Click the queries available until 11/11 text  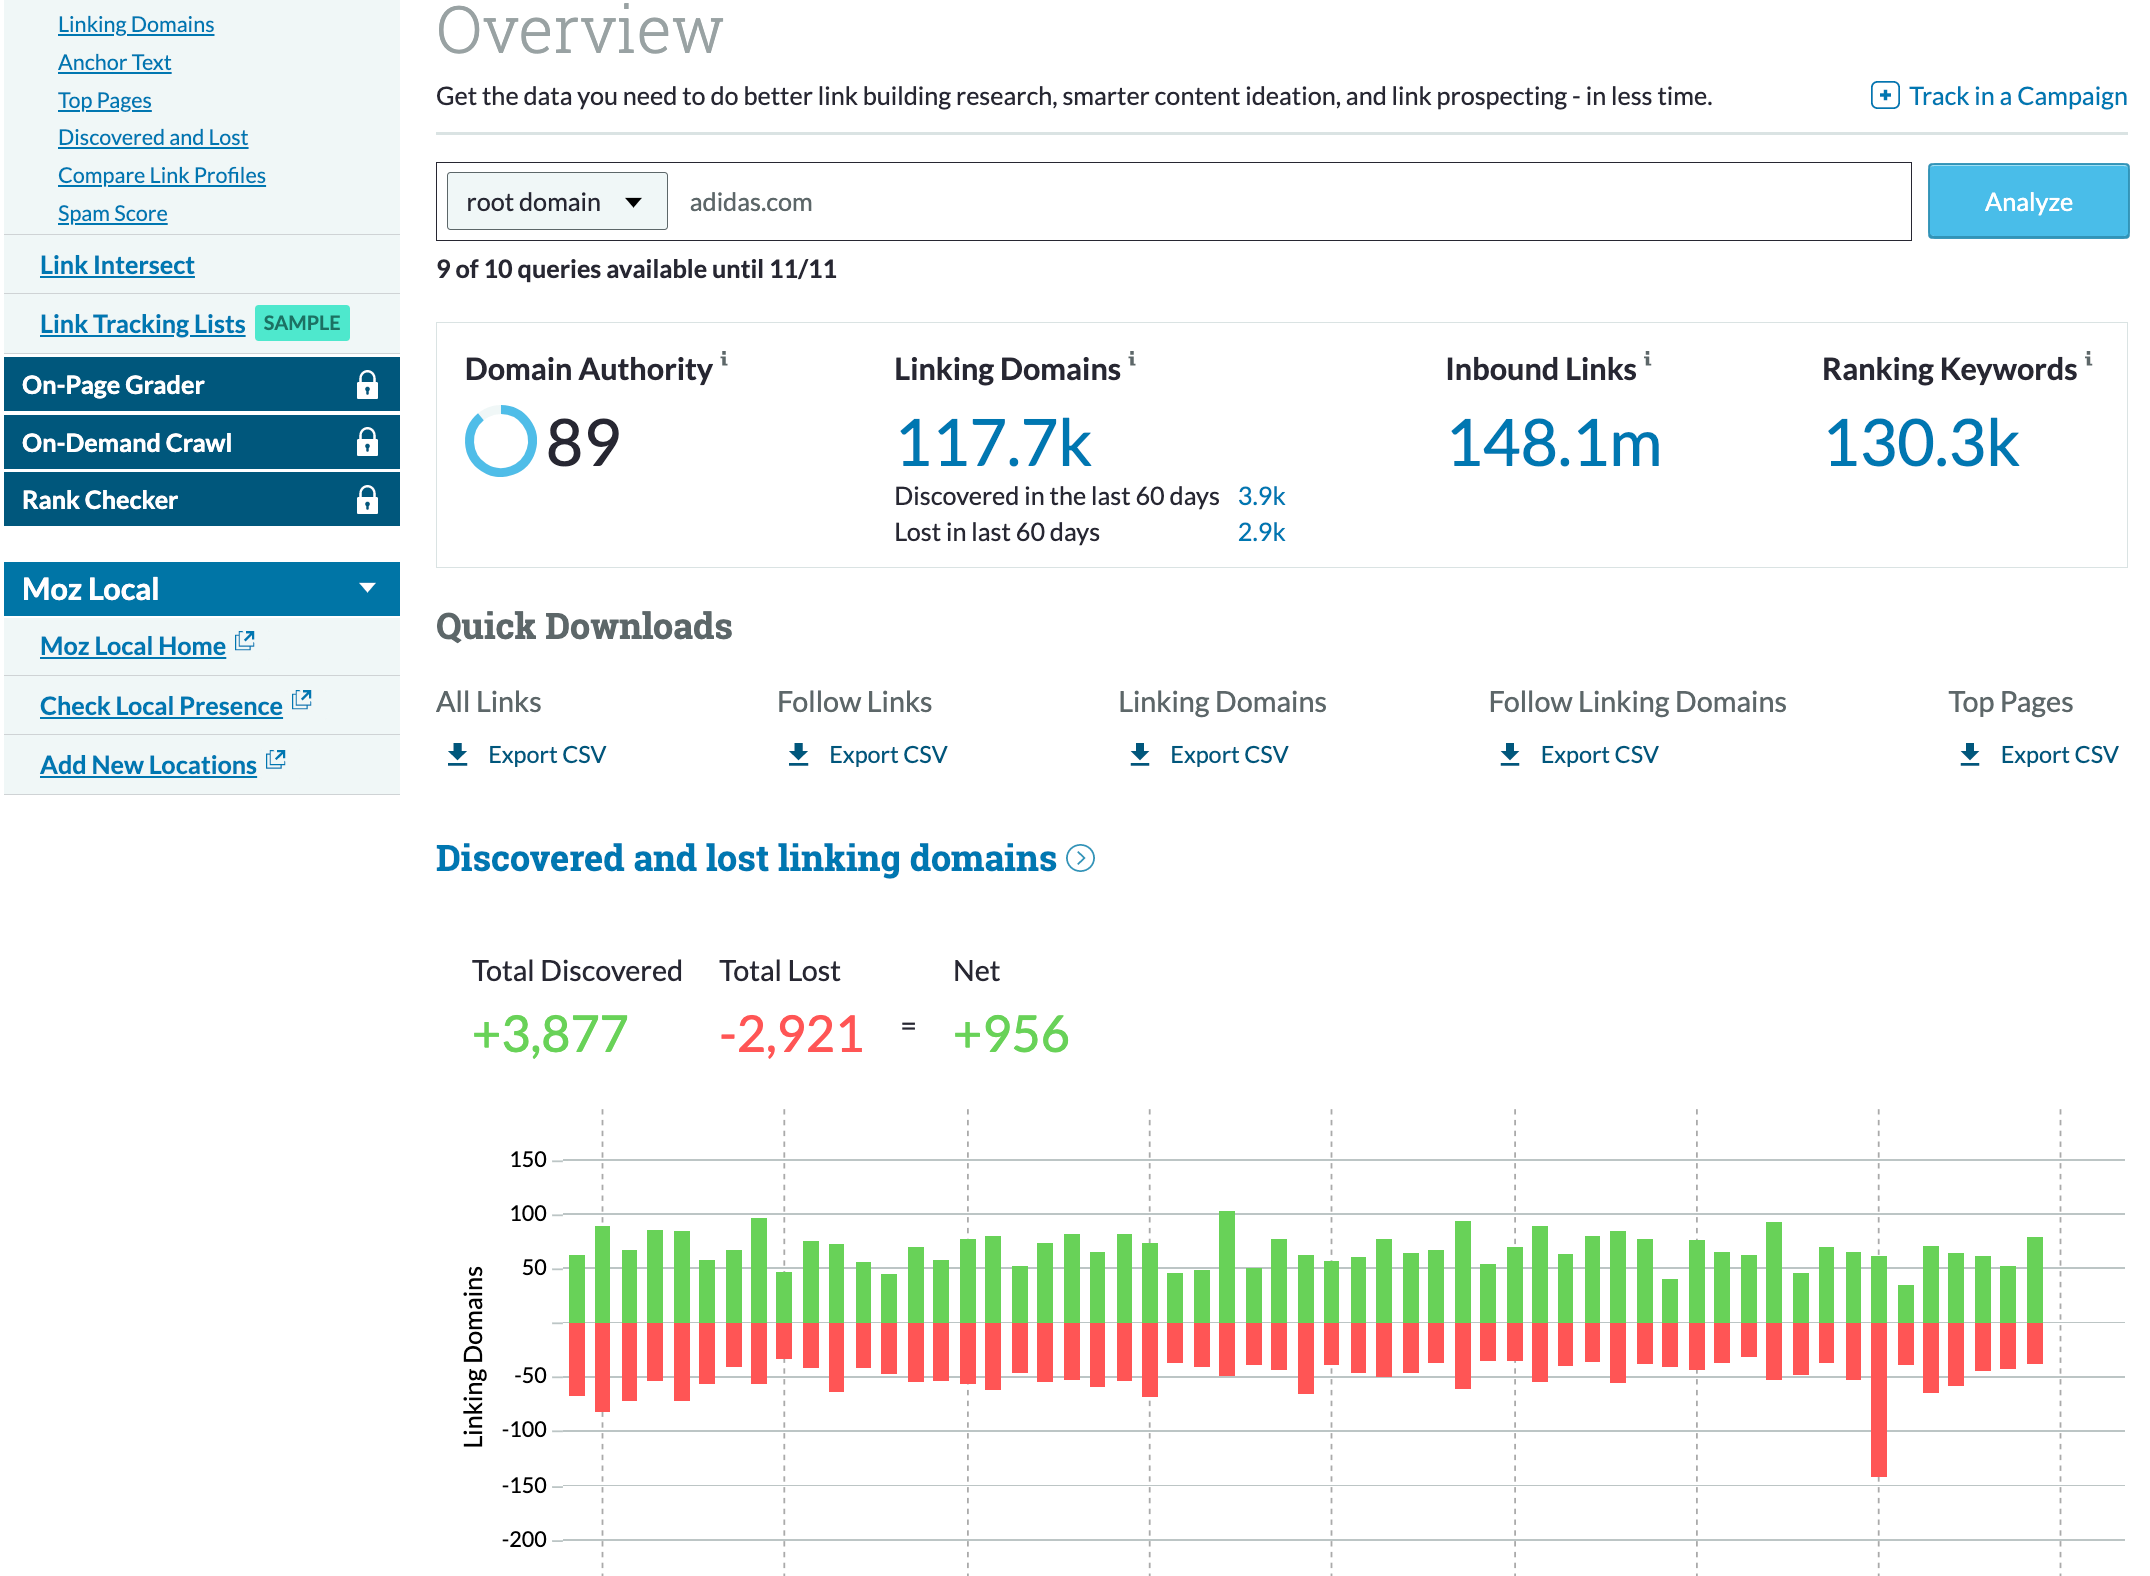tap(636, 269)
